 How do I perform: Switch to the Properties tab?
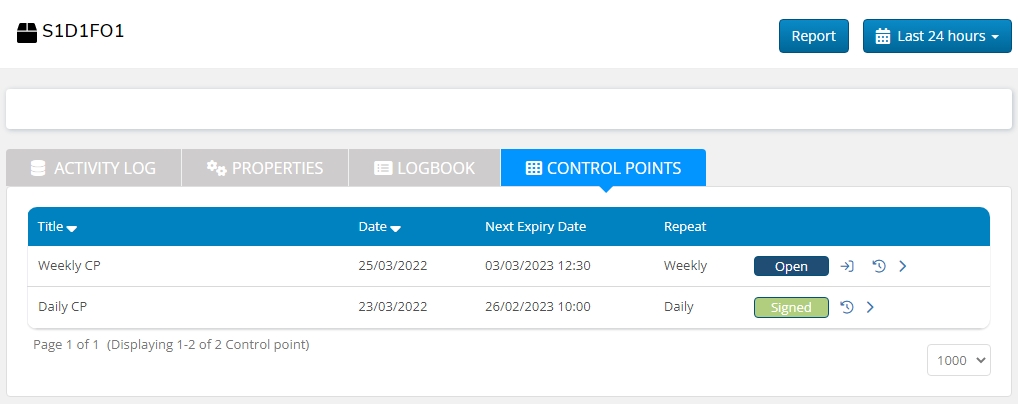click(265, 168)
